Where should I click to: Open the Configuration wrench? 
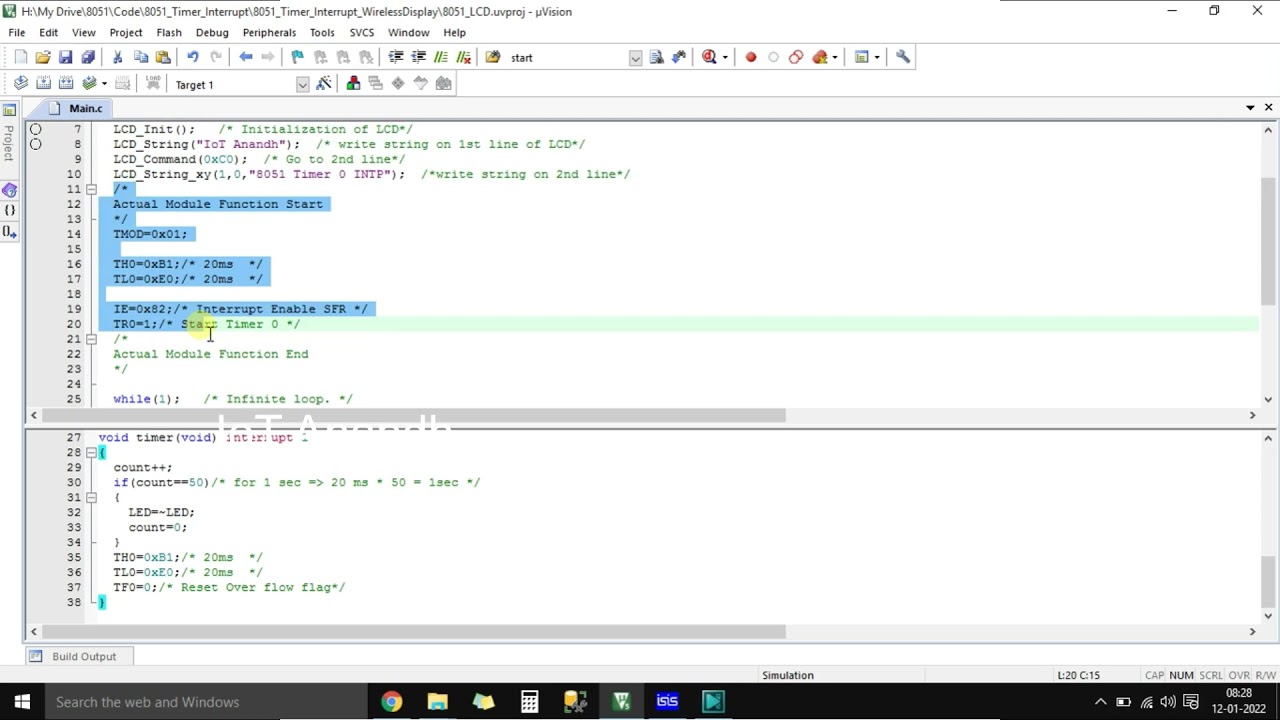tap(903, 57)
